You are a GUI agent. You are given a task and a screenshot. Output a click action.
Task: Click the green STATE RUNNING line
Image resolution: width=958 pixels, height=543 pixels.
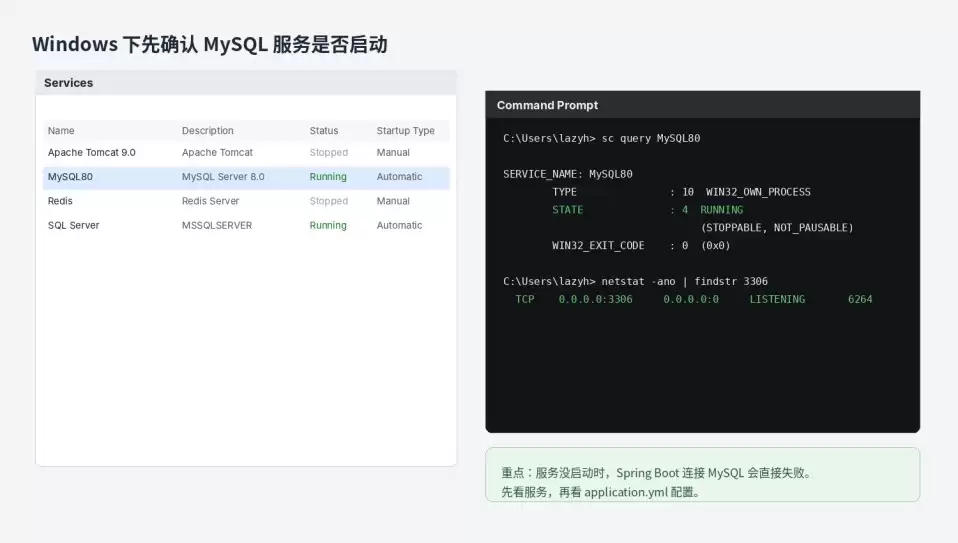pos(648,210)
